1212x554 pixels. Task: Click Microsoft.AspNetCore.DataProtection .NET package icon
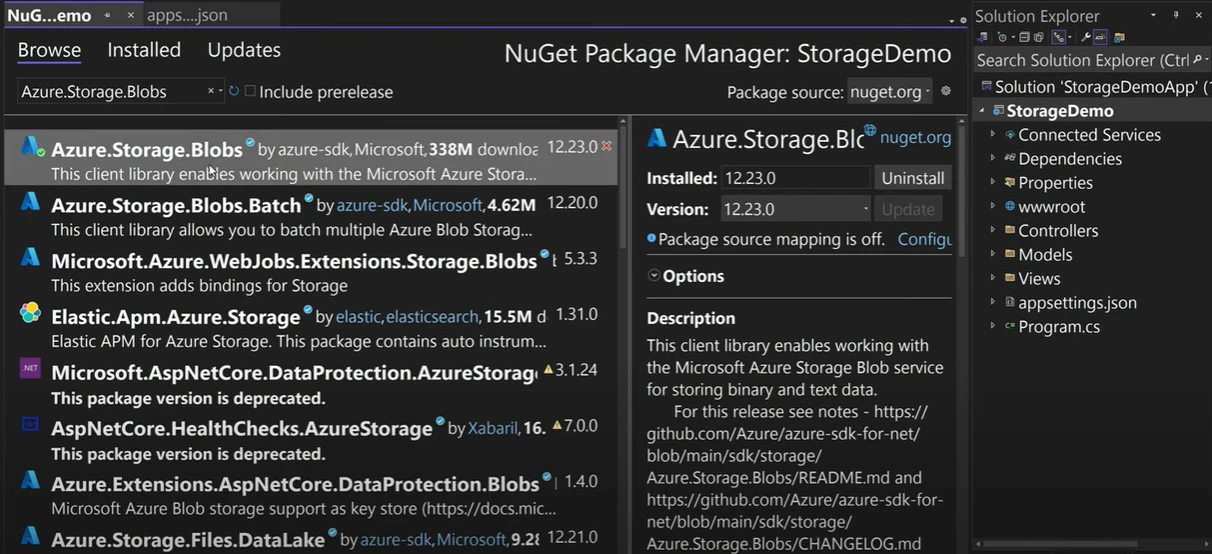[x=31, y=369]
